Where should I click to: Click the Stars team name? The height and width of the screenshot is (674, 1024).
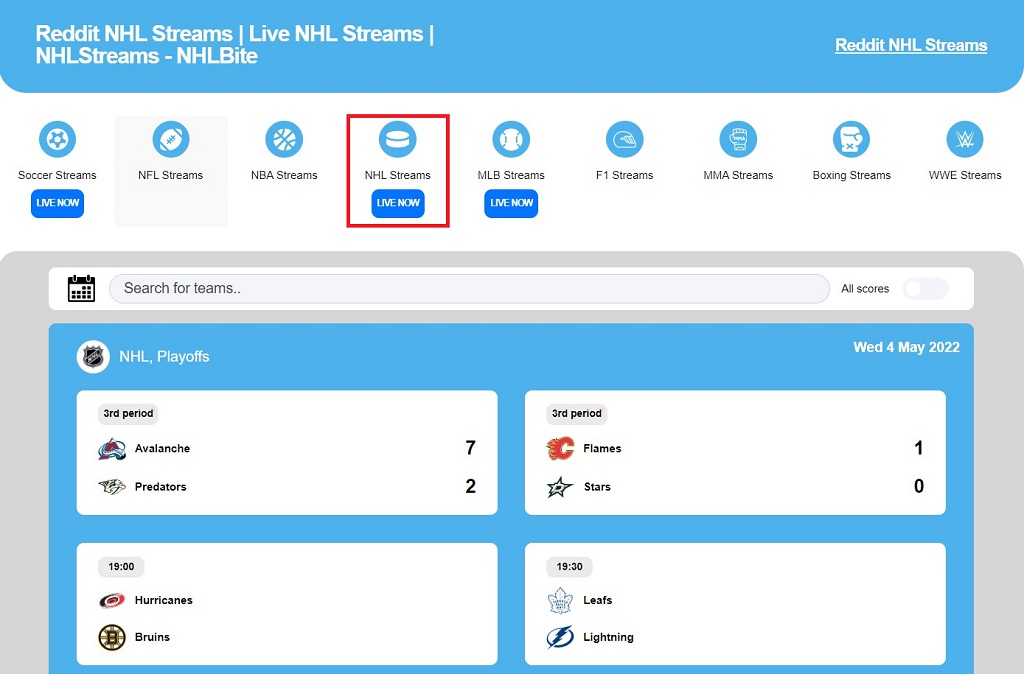coord(597,487)
